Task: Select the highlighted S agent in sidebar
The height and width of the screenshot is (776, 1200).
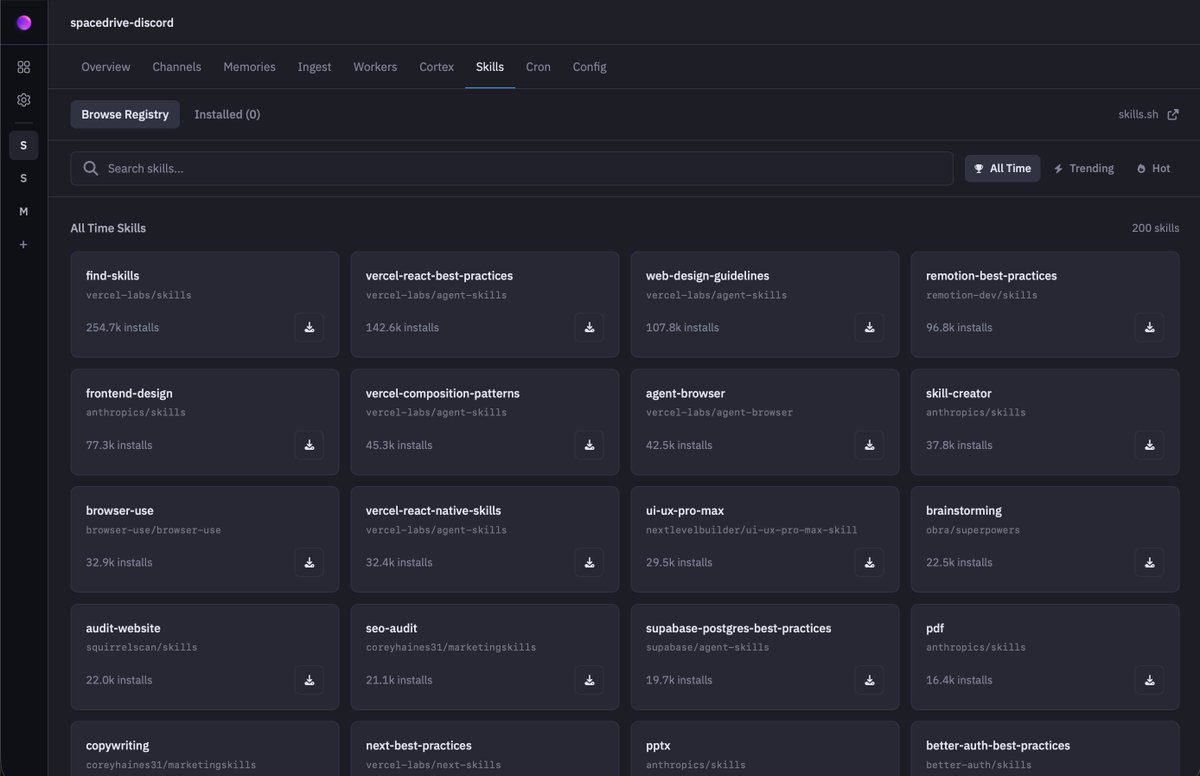Action: (x=24, y=145)
